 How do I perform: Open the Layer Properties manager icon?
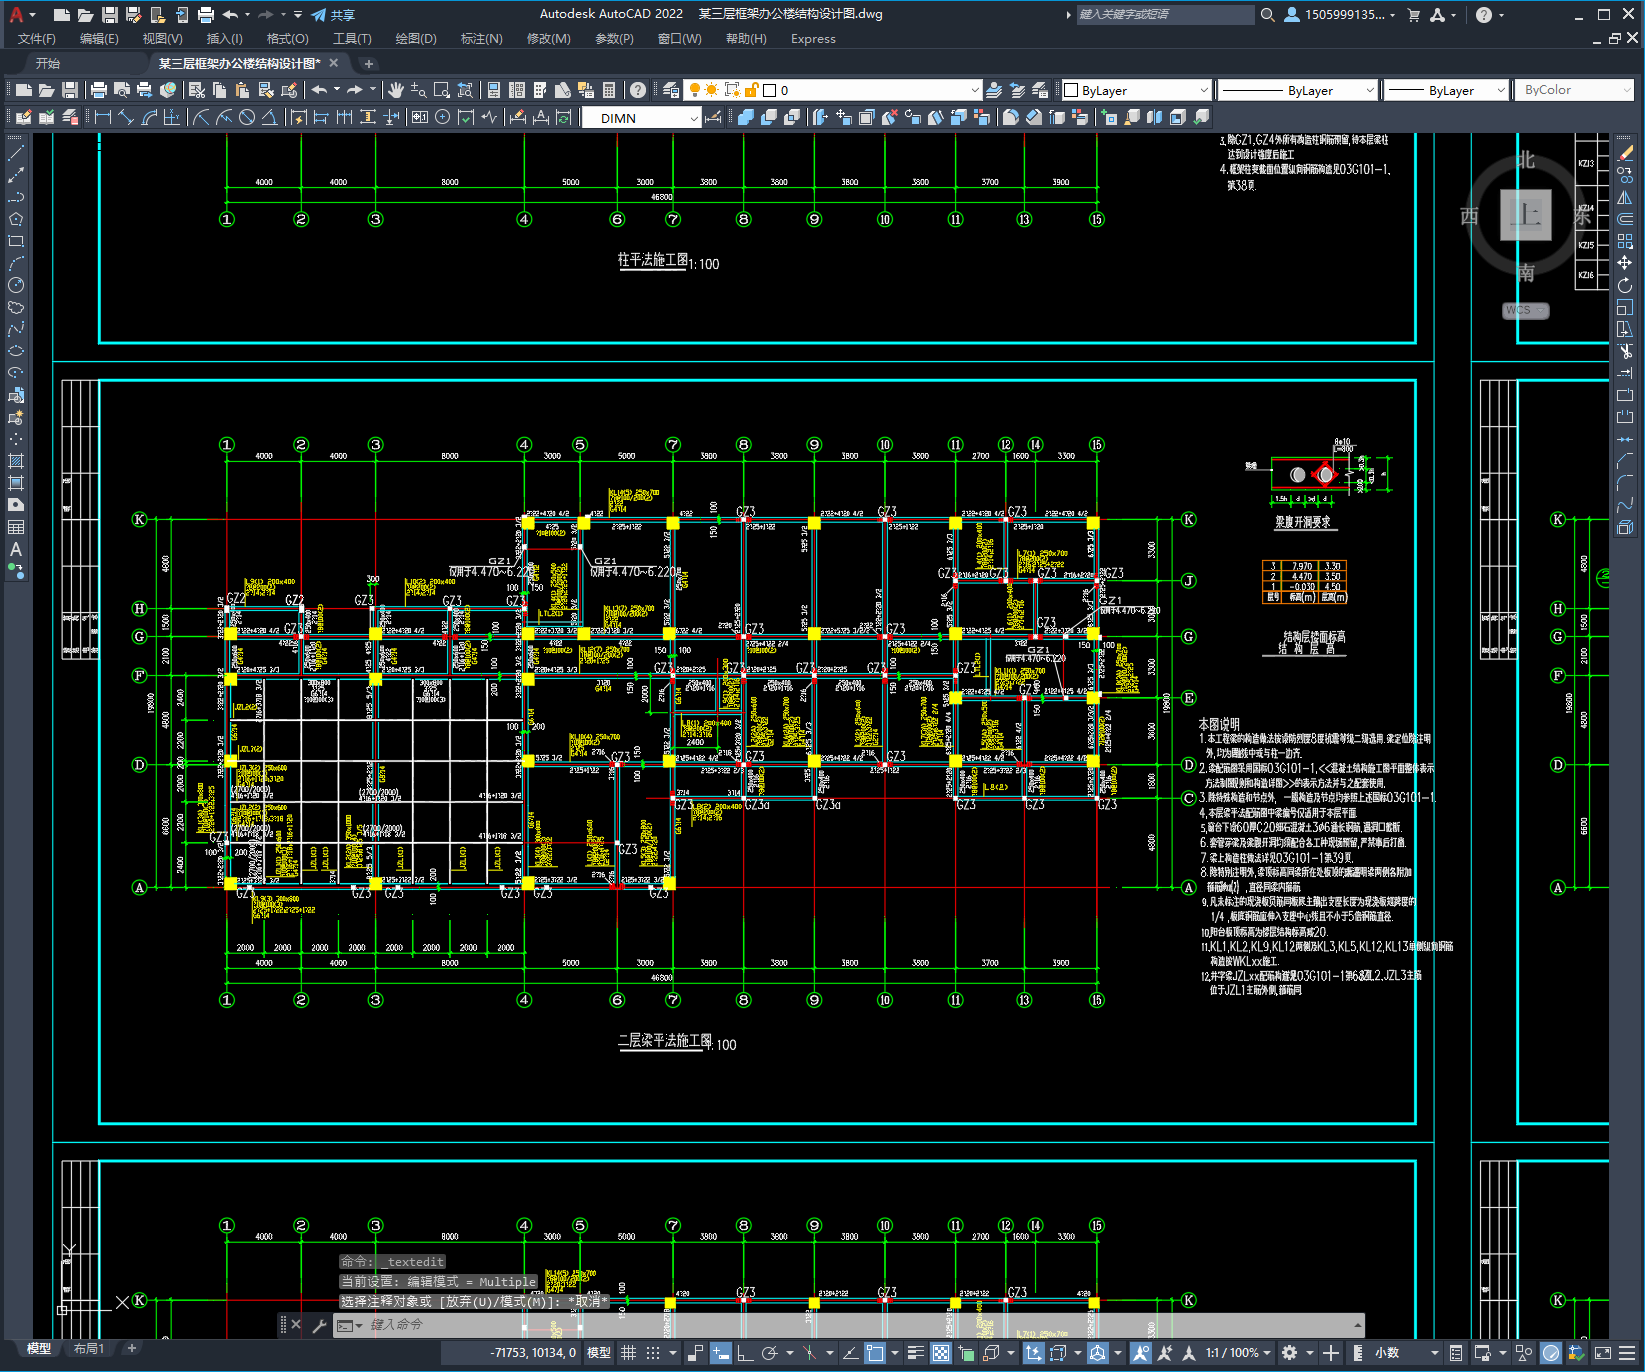671,90
